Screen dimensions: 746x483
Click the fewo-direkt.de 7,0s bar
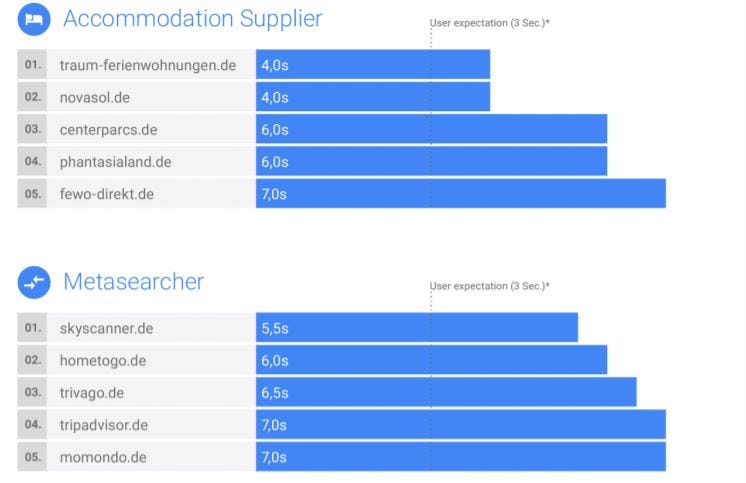pyautogui.click(x=461, y=194)
